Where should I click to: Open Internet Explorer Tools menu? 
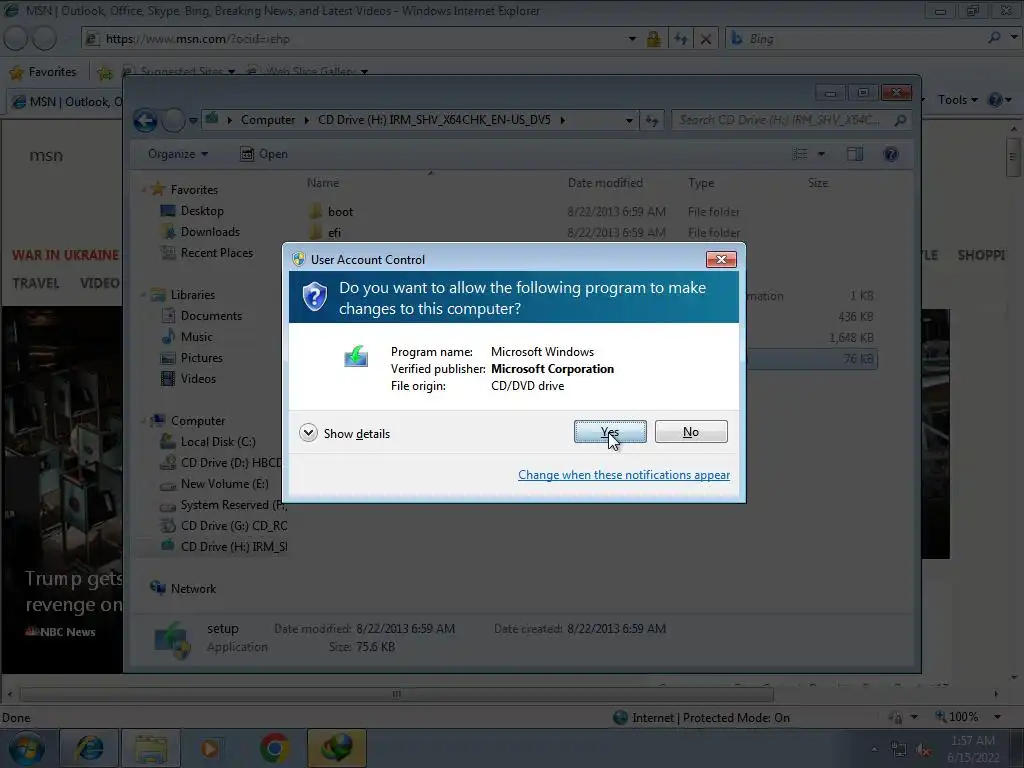(957, 100)
